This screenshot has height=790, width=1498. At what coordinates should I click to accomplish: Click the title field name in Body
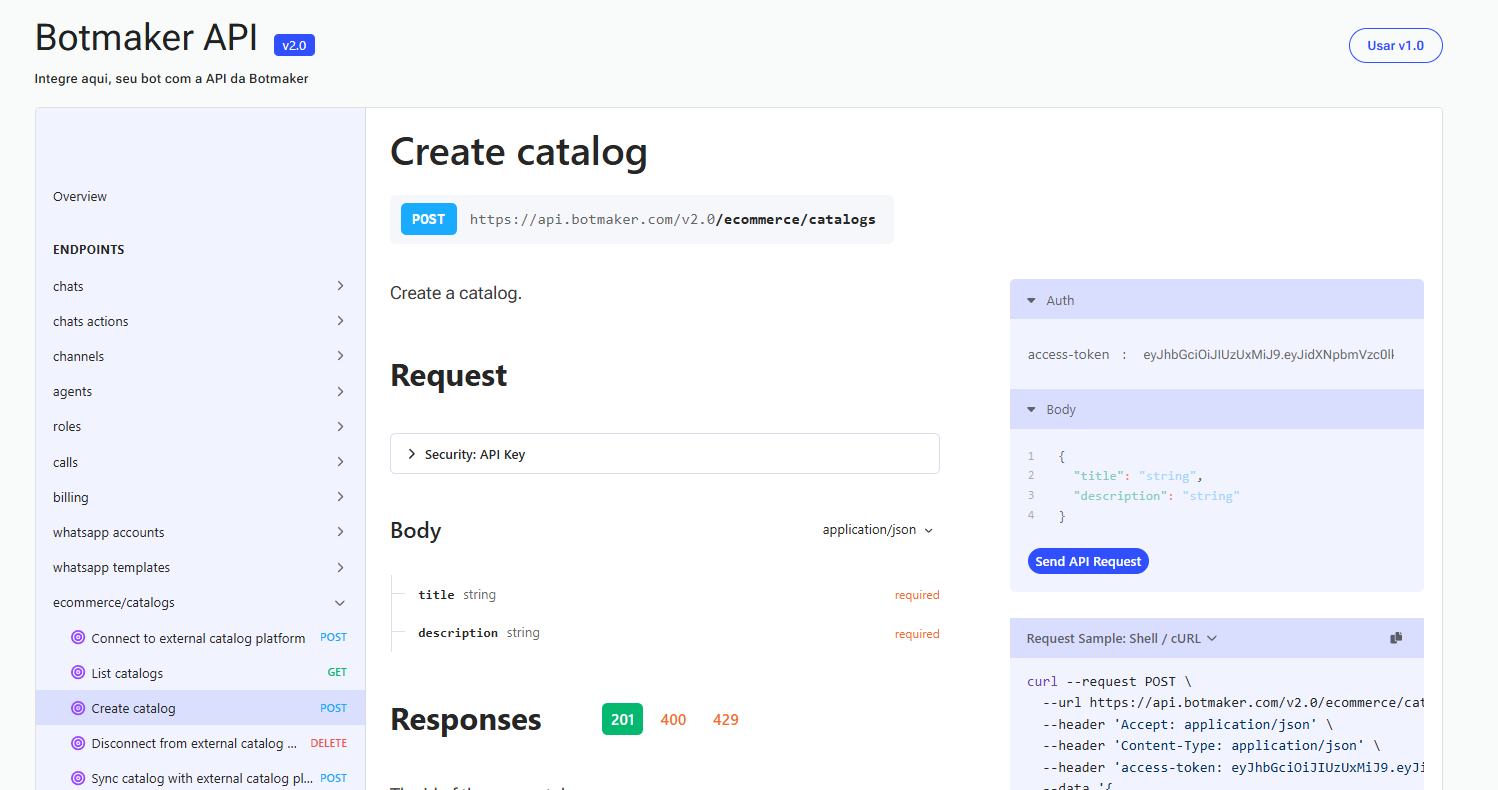pos(436,595)
